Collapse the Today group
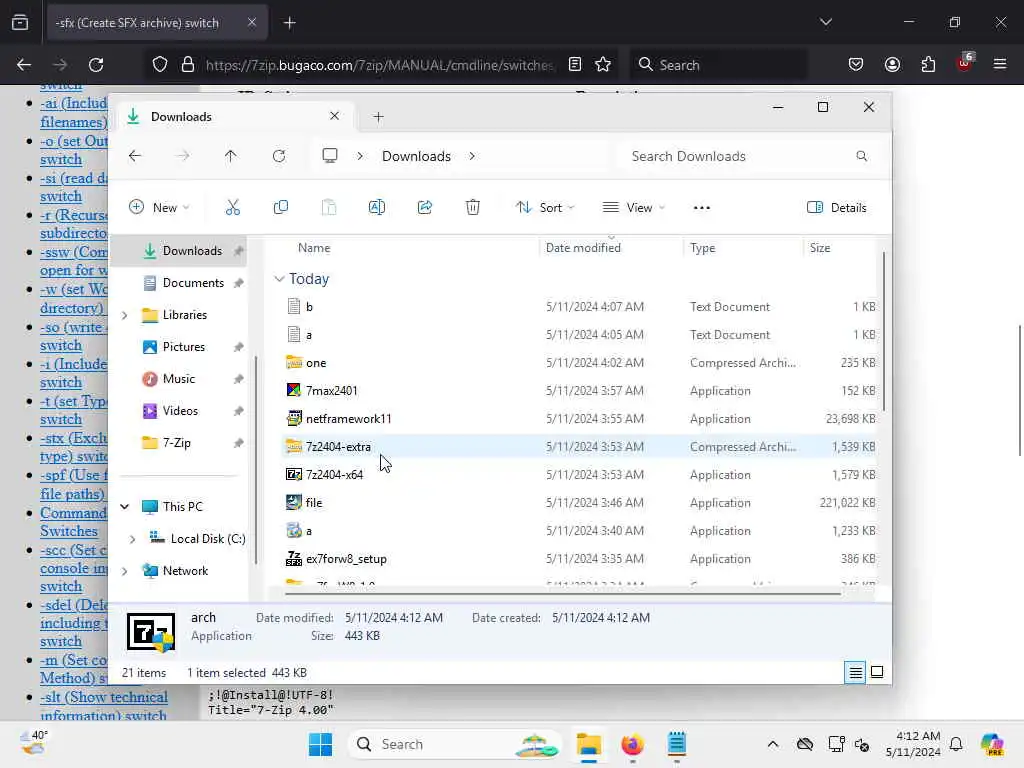This screenshot has height=768, width=1024. coord(279,279)
